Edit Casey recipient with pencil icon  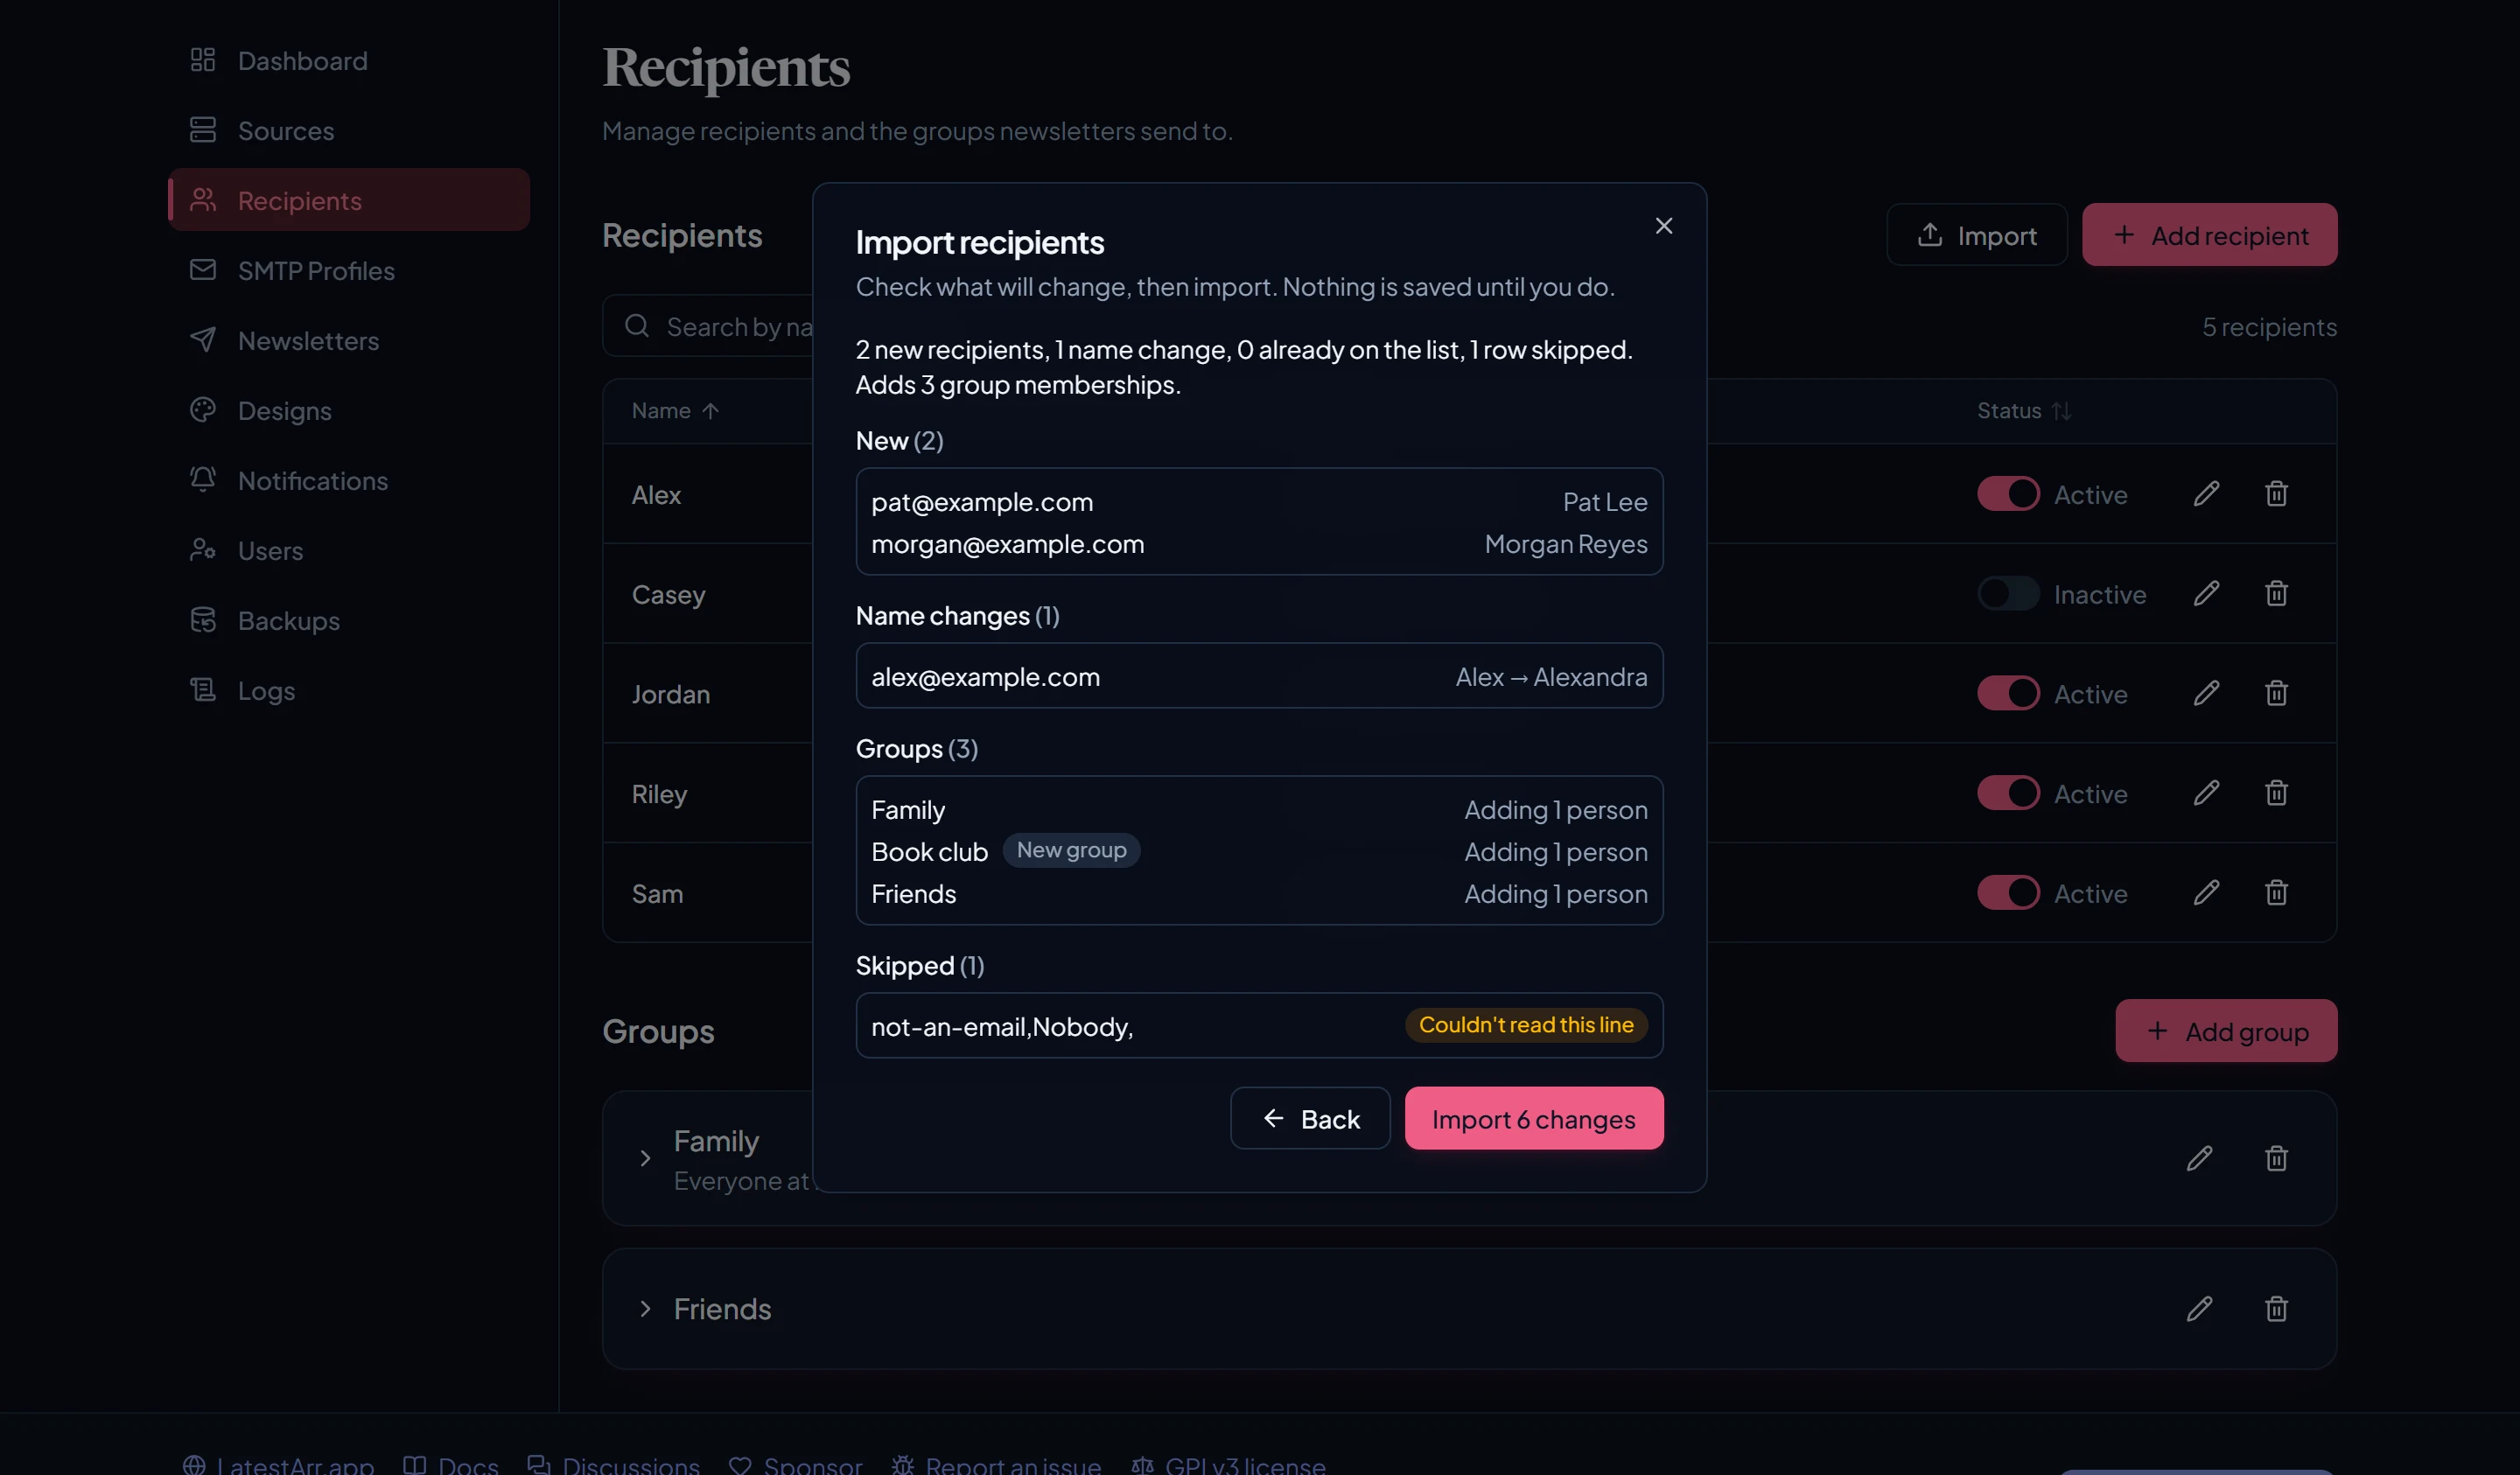coord(2206,594)
